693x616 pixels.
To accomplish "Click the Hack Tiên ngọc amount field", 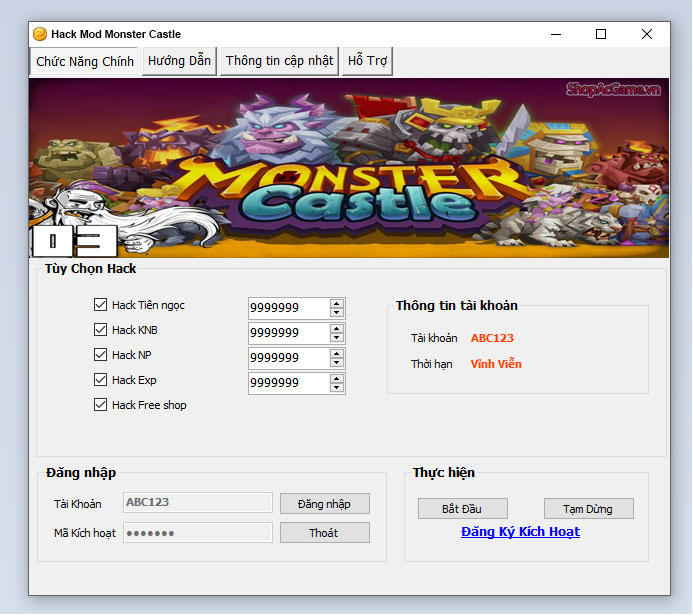I will (289, 308).
